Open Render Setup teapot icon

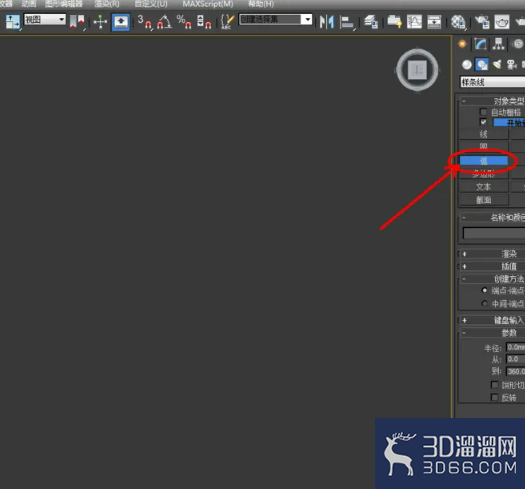[x=482, y=22]
